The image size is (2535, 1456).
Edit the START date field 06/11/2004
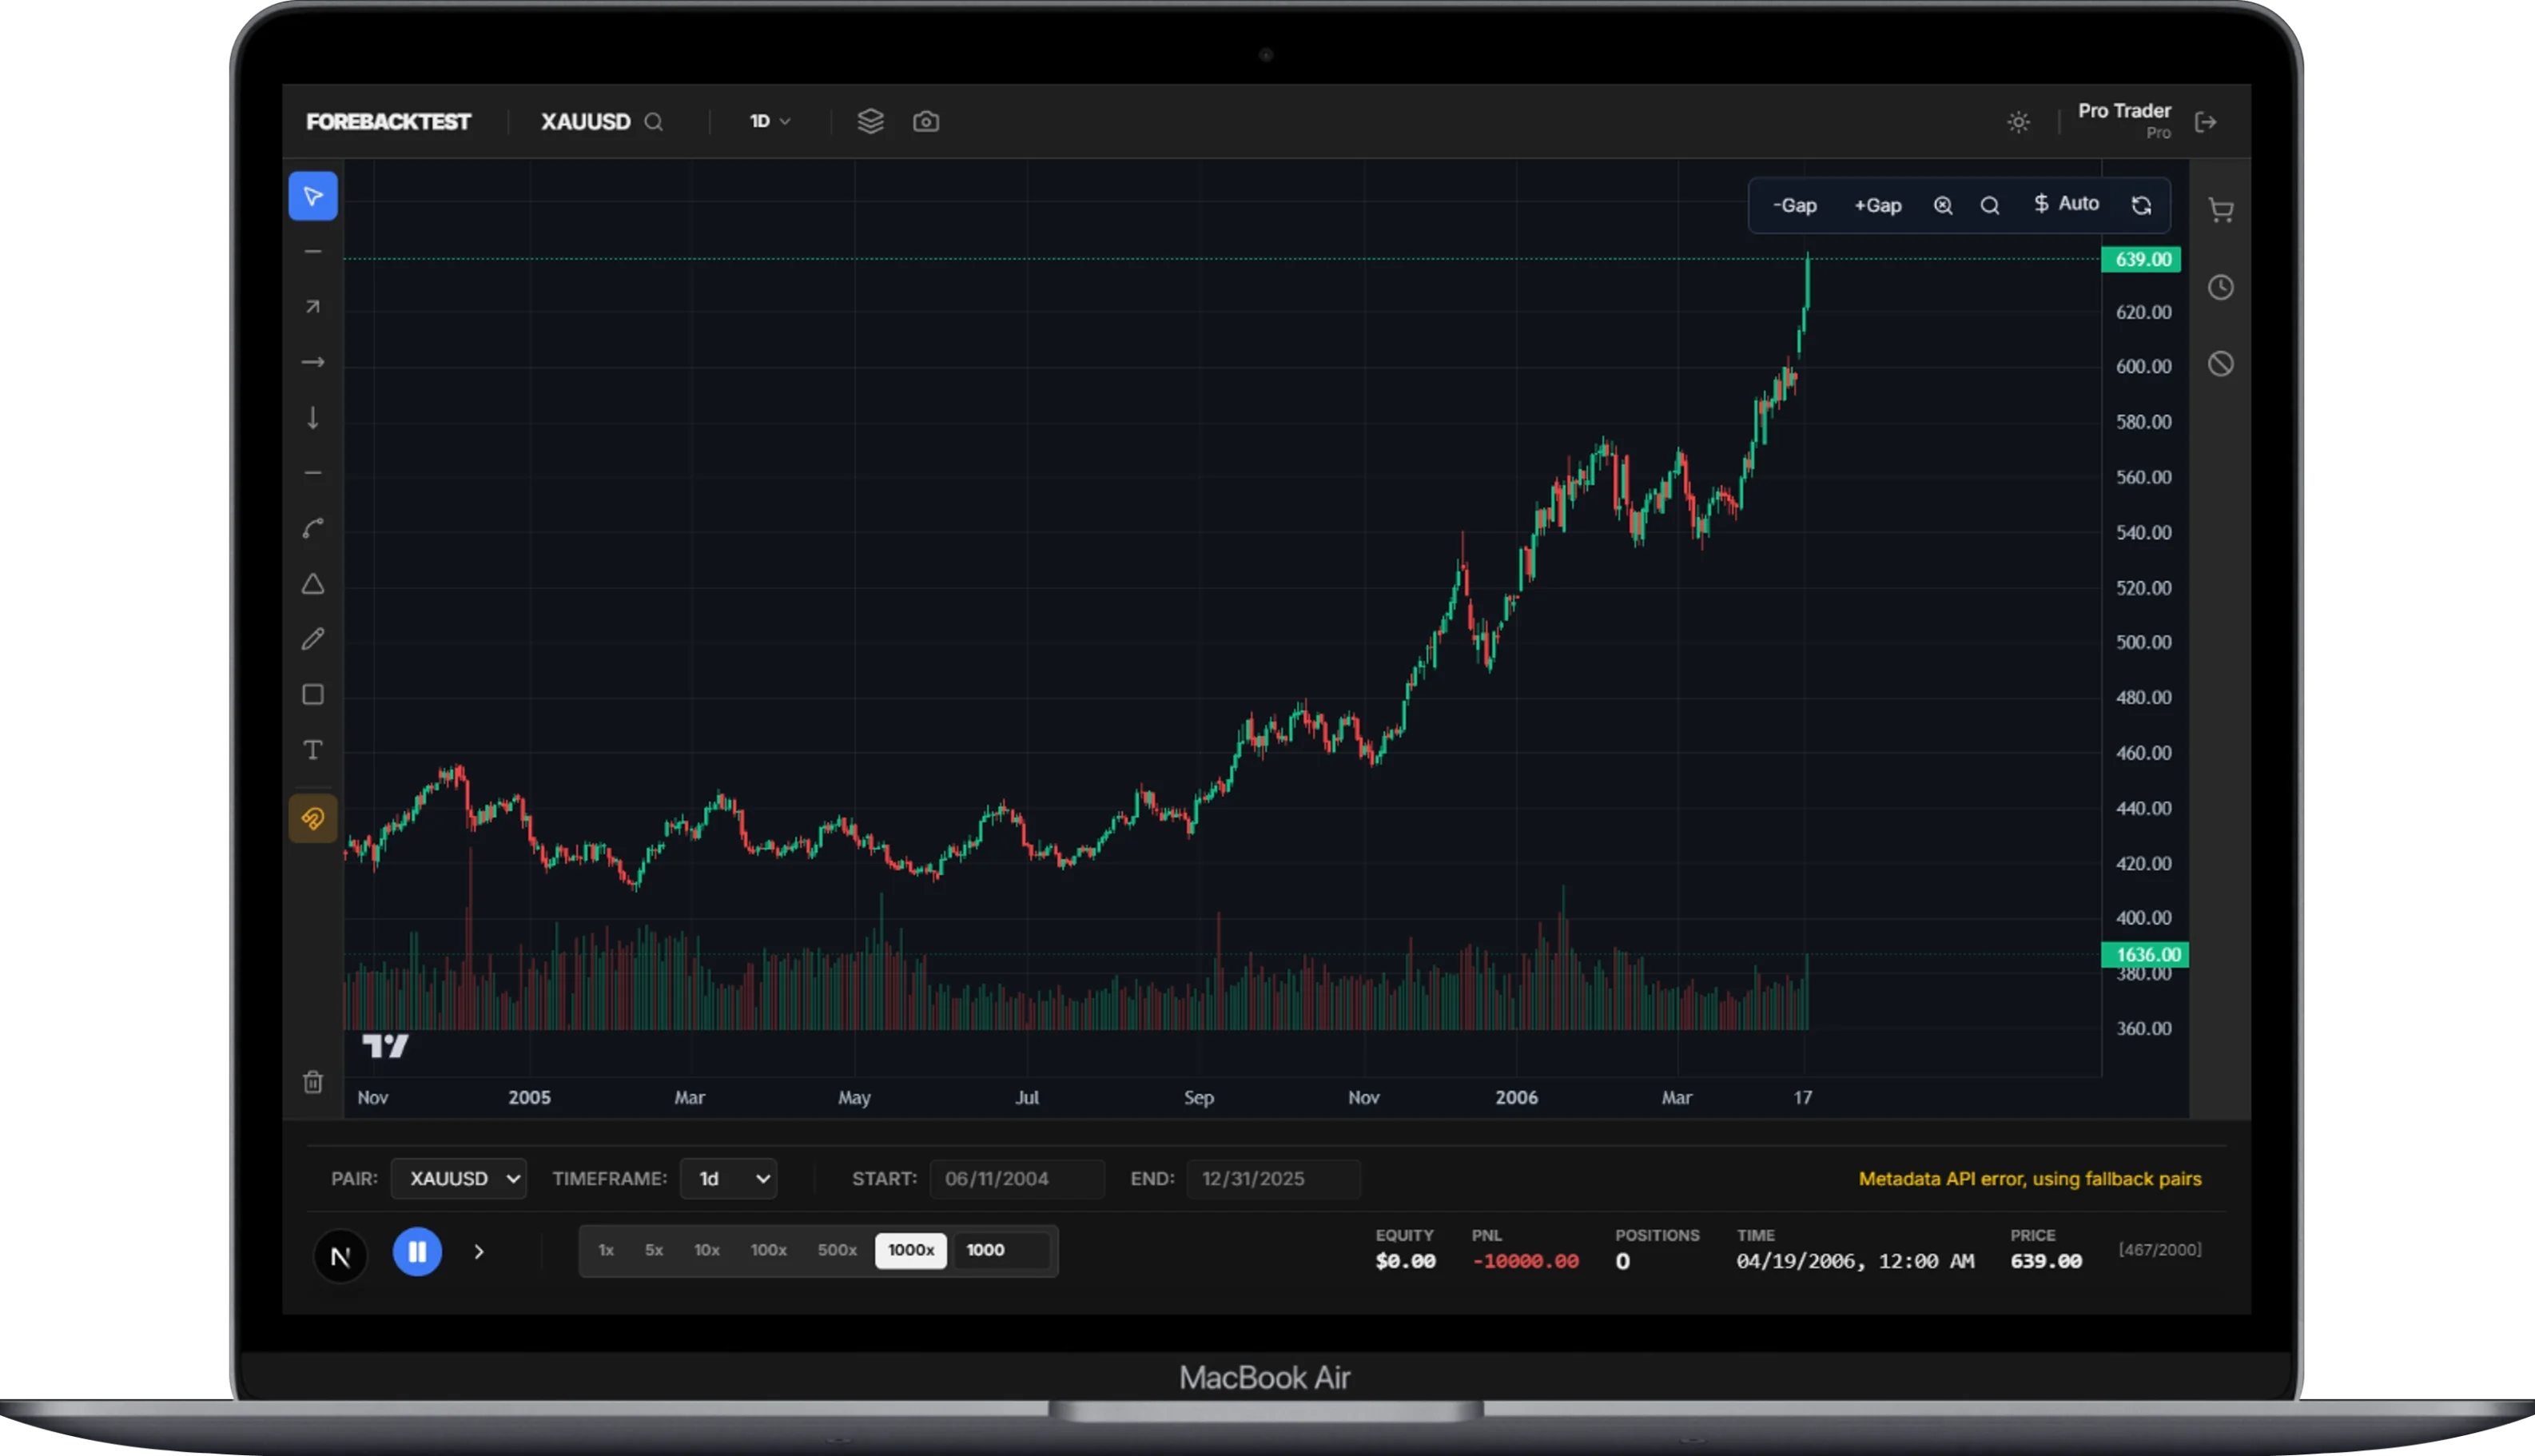pyautogui.click(x=1017, y=1178)
